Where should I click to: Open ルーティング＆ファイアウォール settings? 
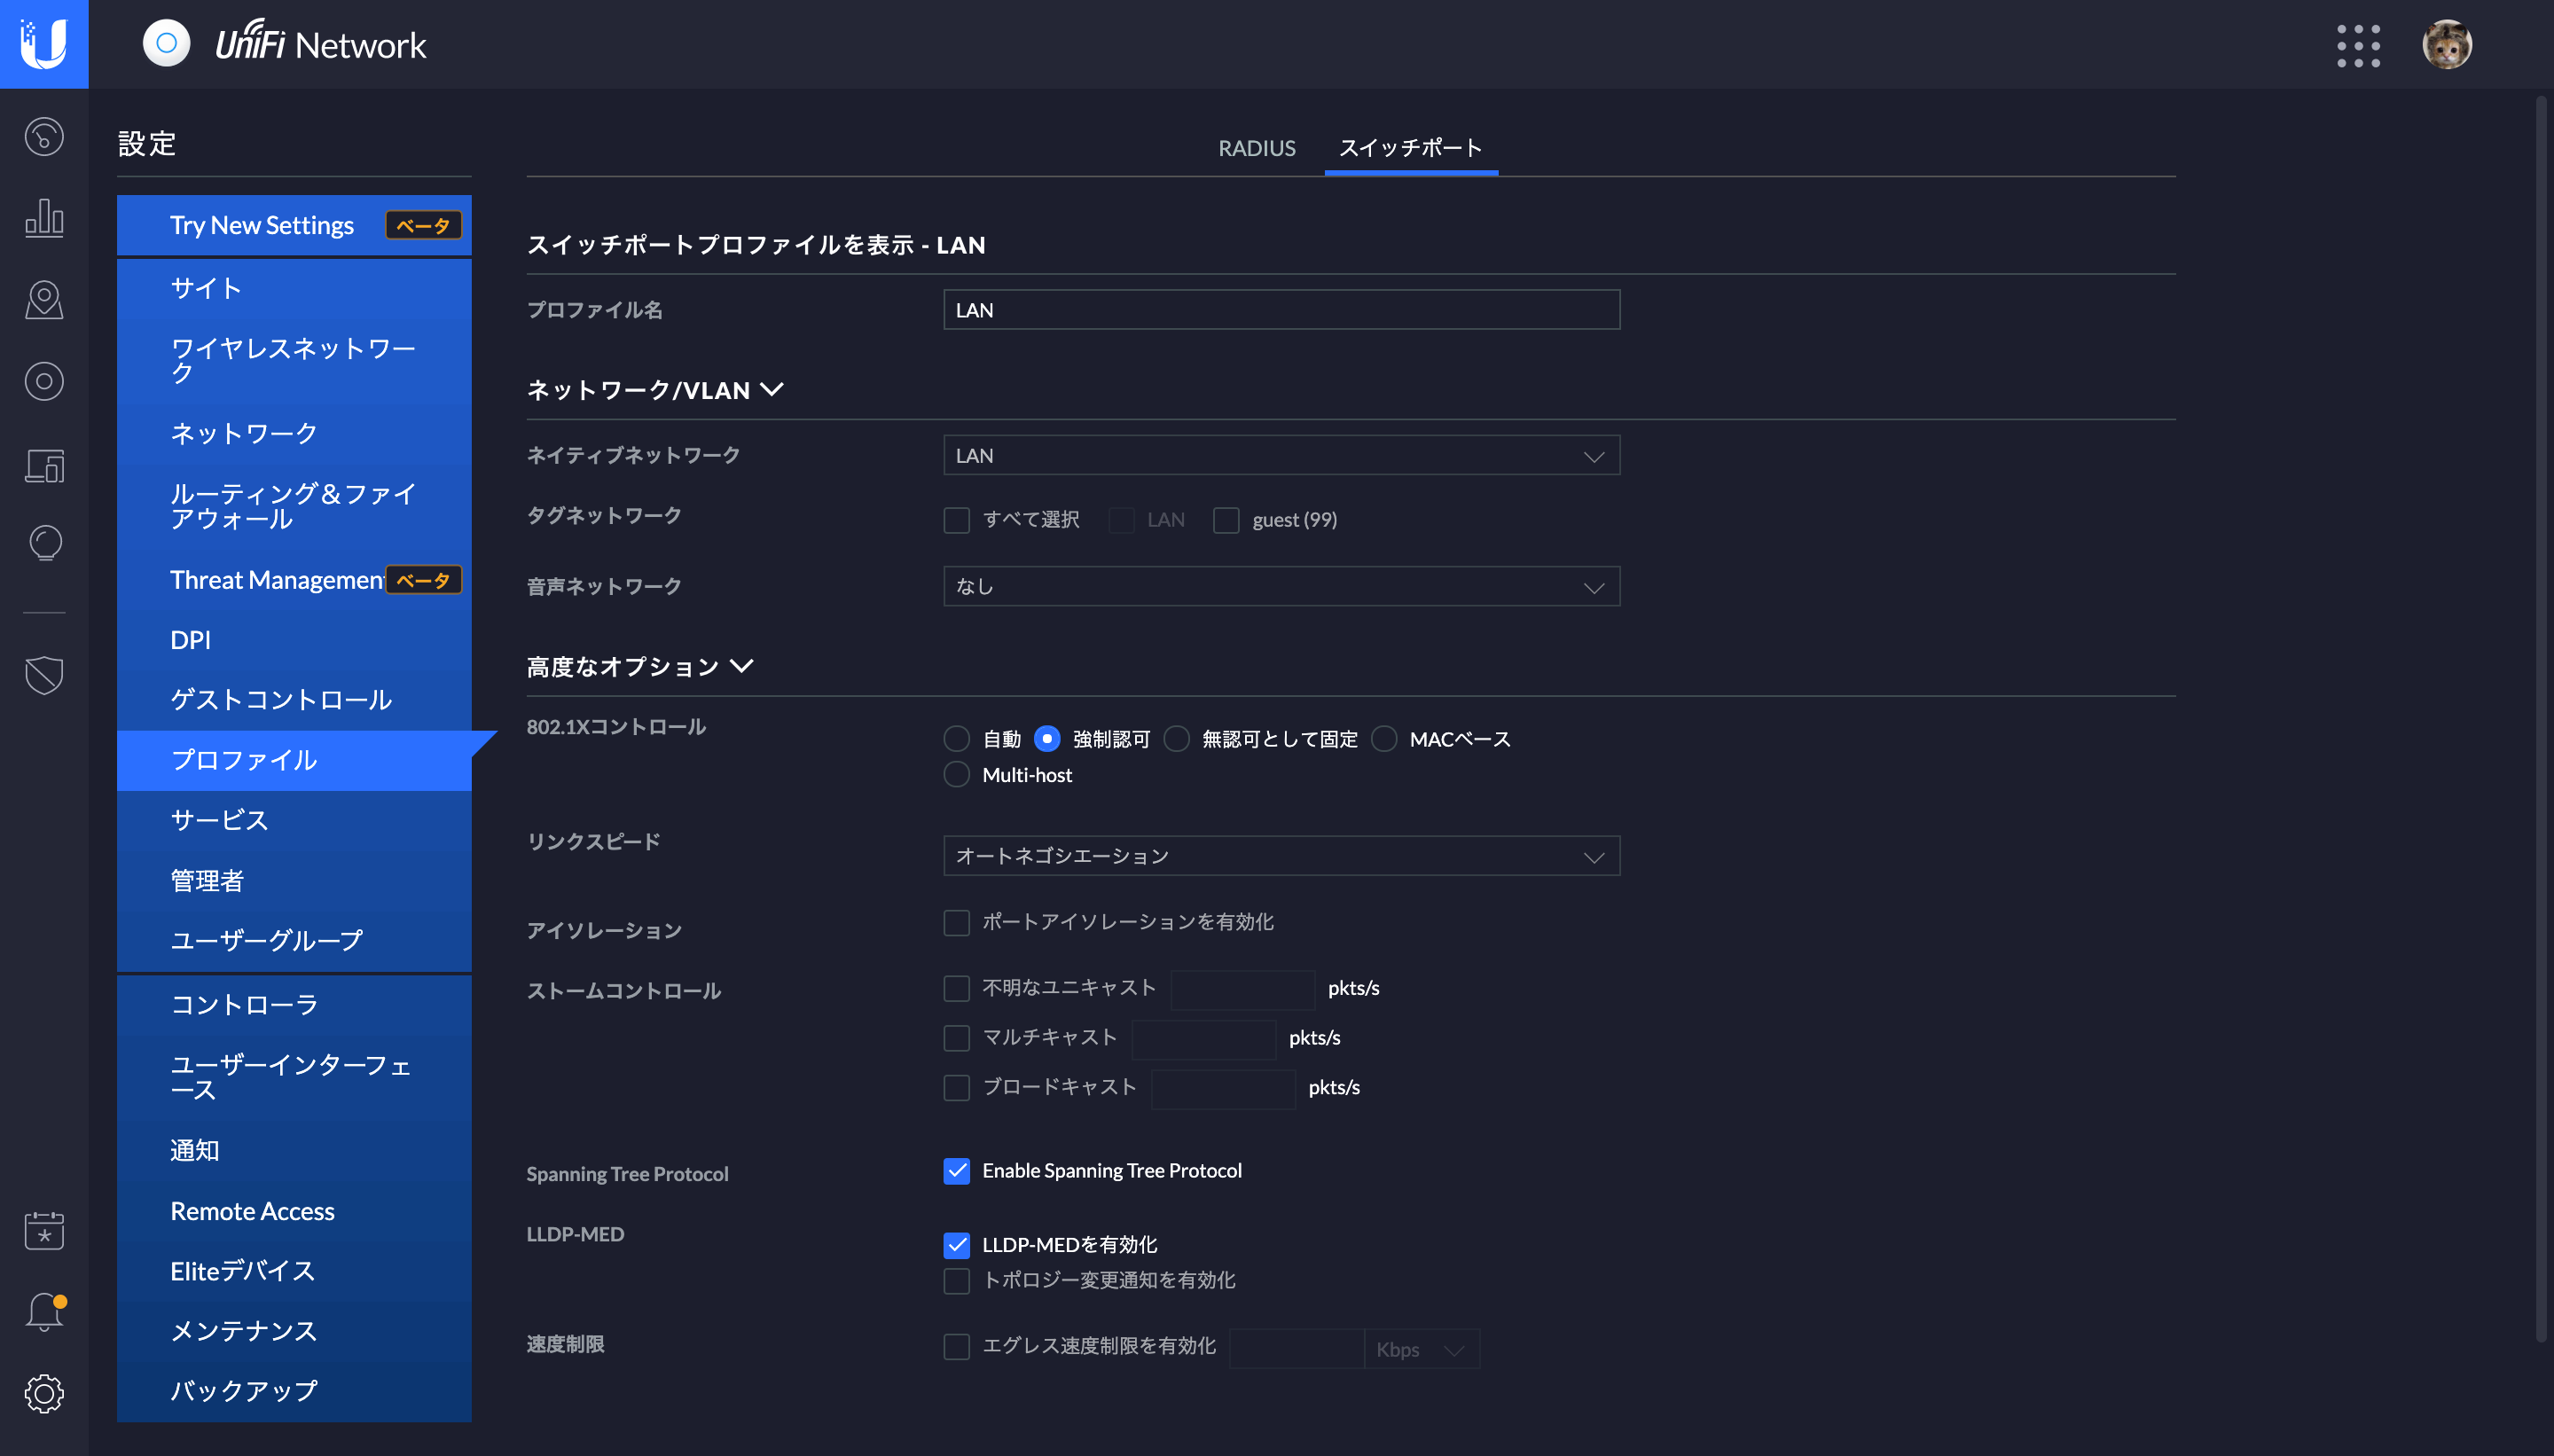click(x=294, y=506)
